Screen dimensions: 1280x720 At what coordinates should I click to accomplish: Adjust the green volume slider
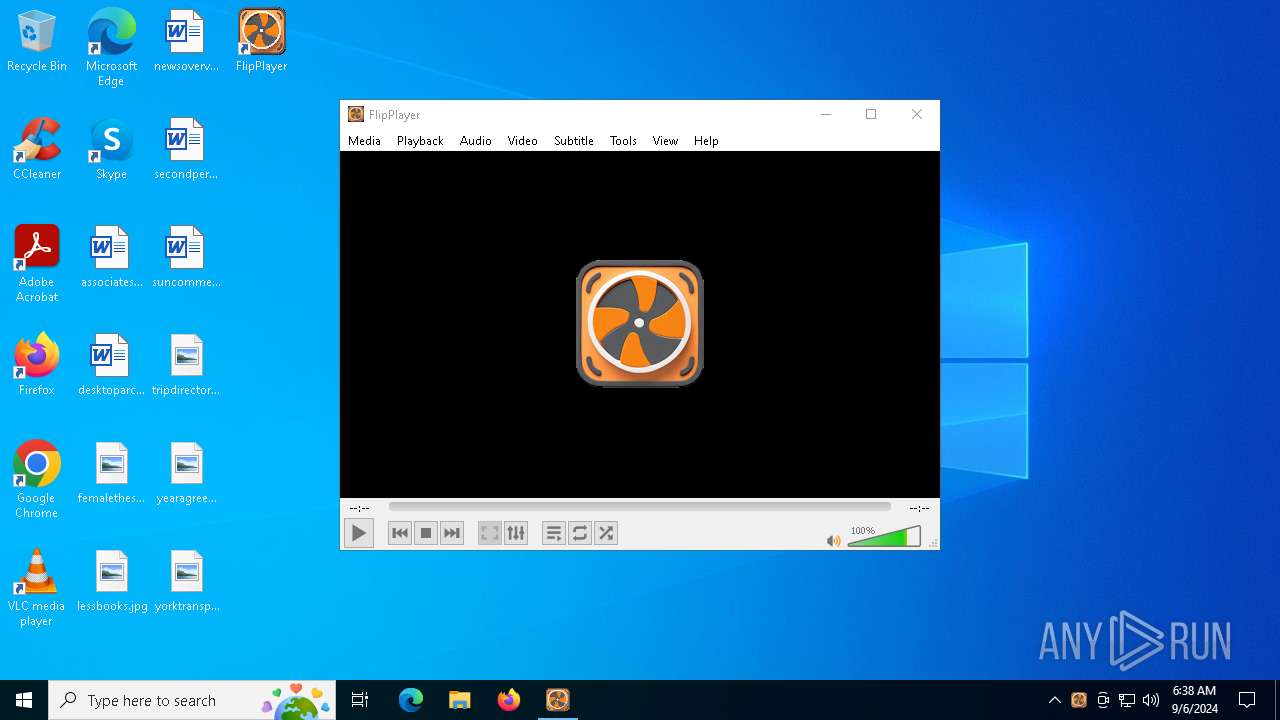tap(884, 537)
